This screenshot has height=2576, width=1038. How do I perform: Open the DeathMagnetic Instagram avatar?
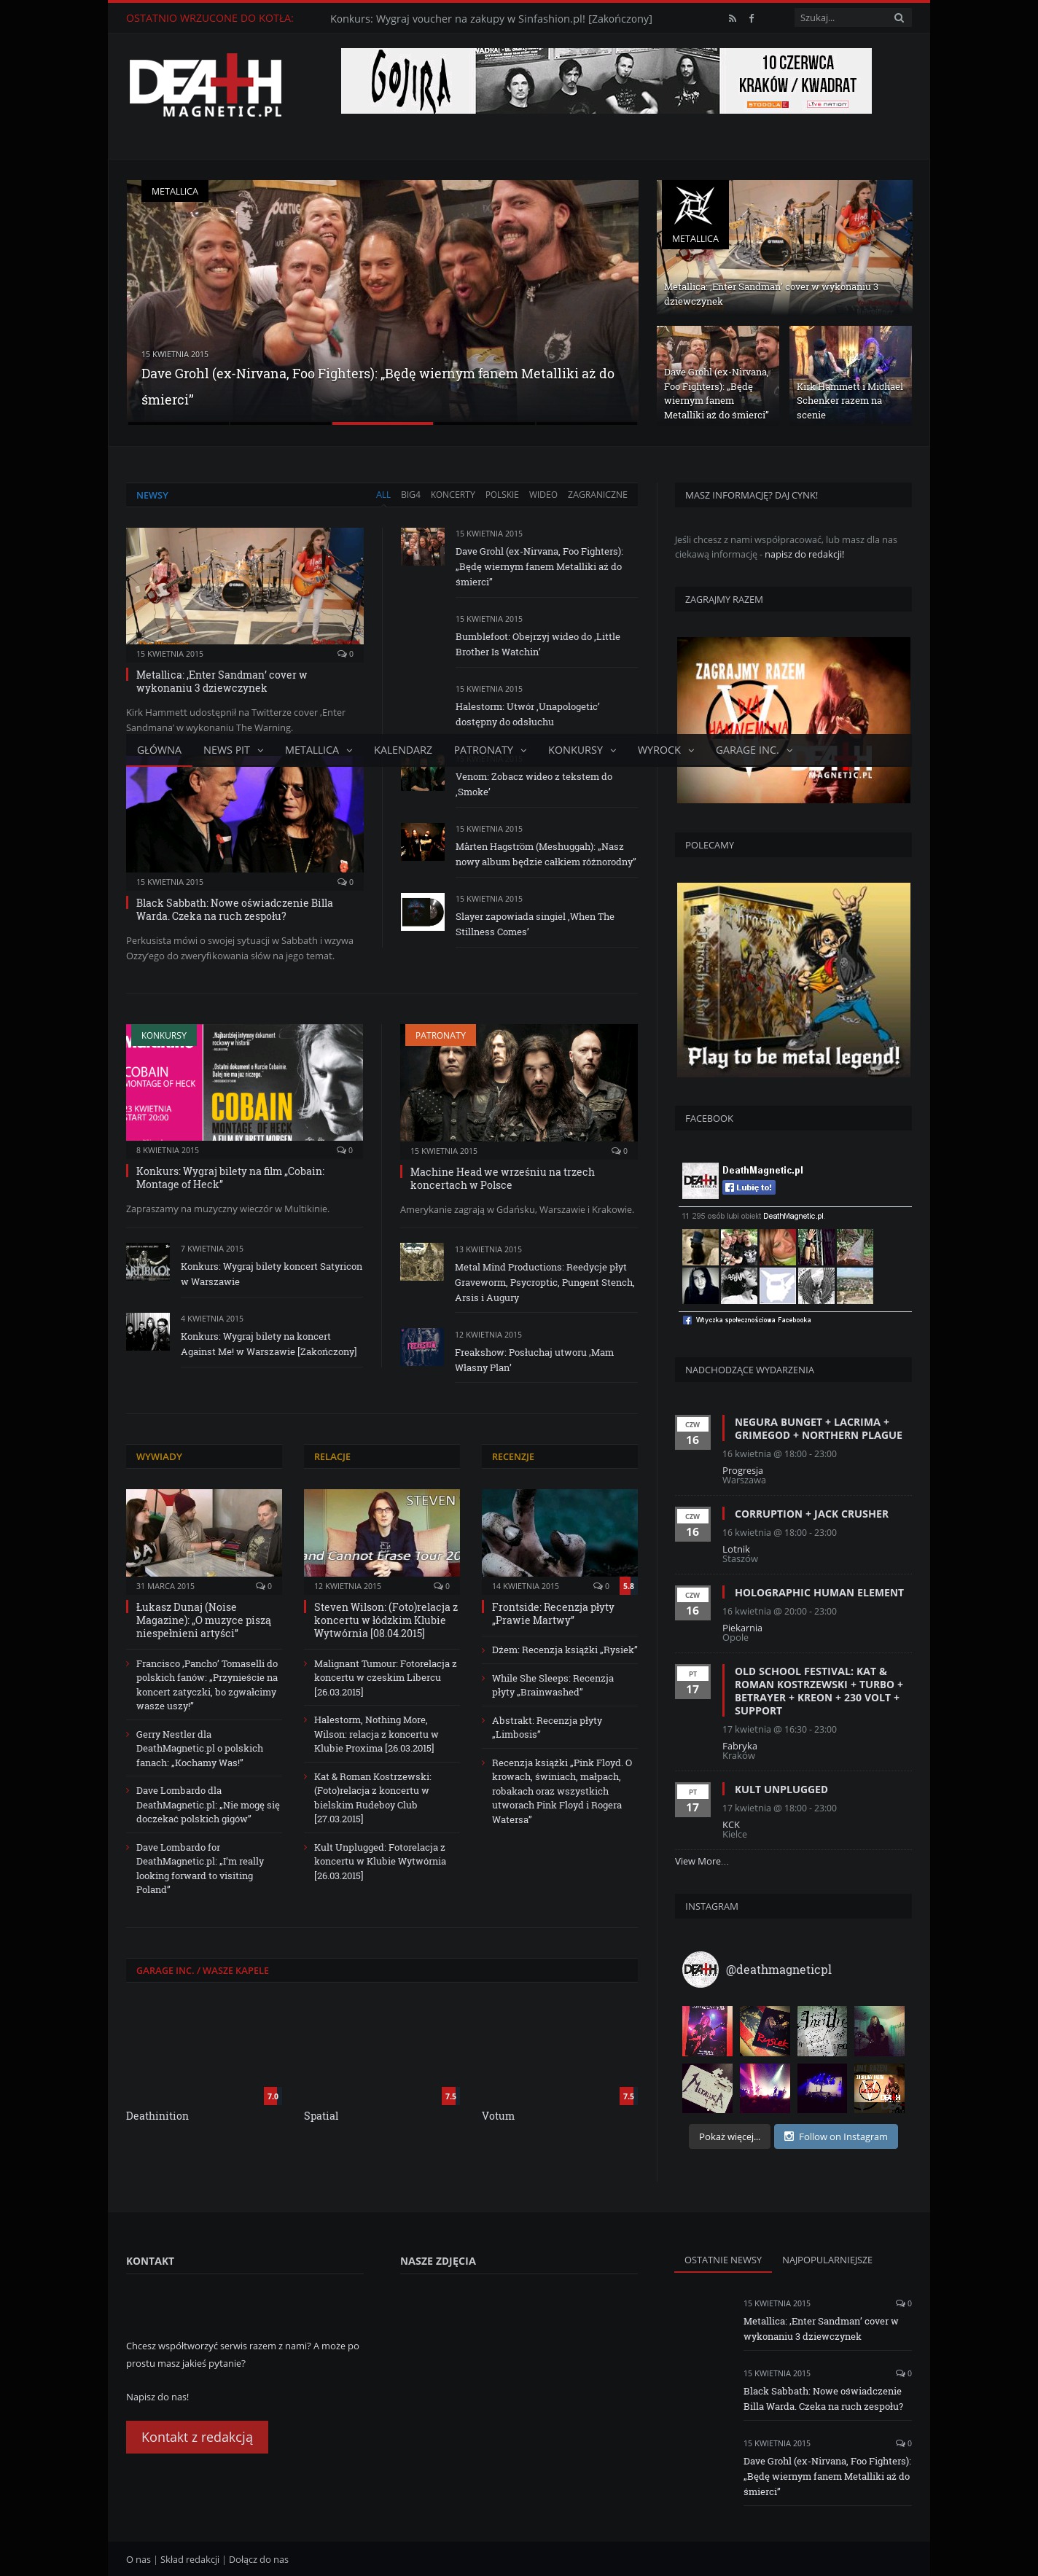(700, 1969)
